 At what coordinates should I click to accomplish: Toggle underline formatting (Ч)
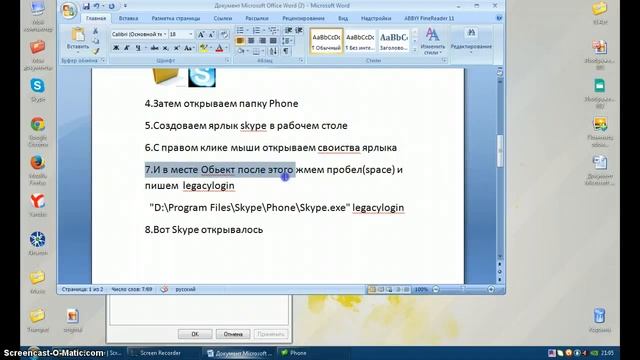[x=138, y=48]
